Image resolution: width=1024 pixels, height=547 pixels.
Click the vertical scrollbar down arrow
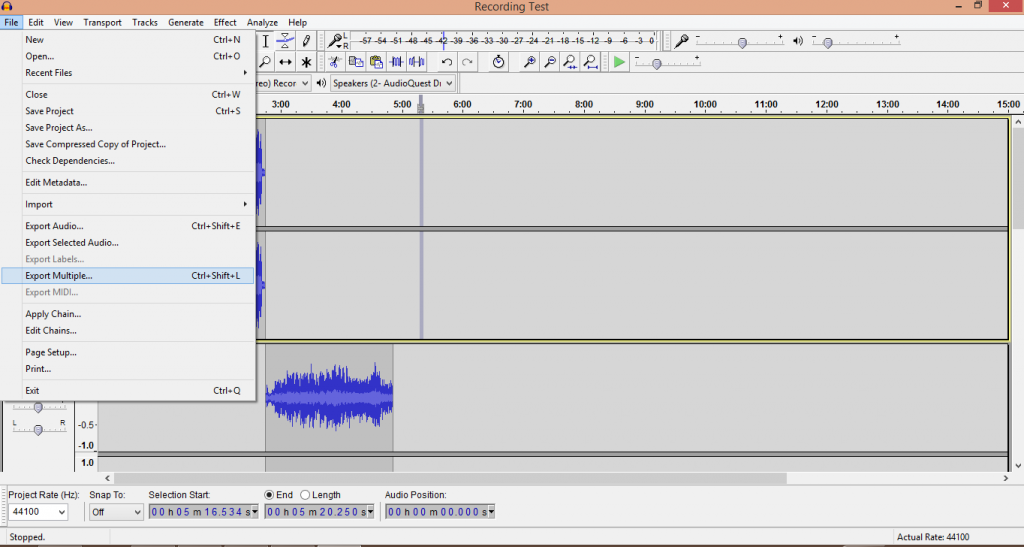pos(1018,465)
